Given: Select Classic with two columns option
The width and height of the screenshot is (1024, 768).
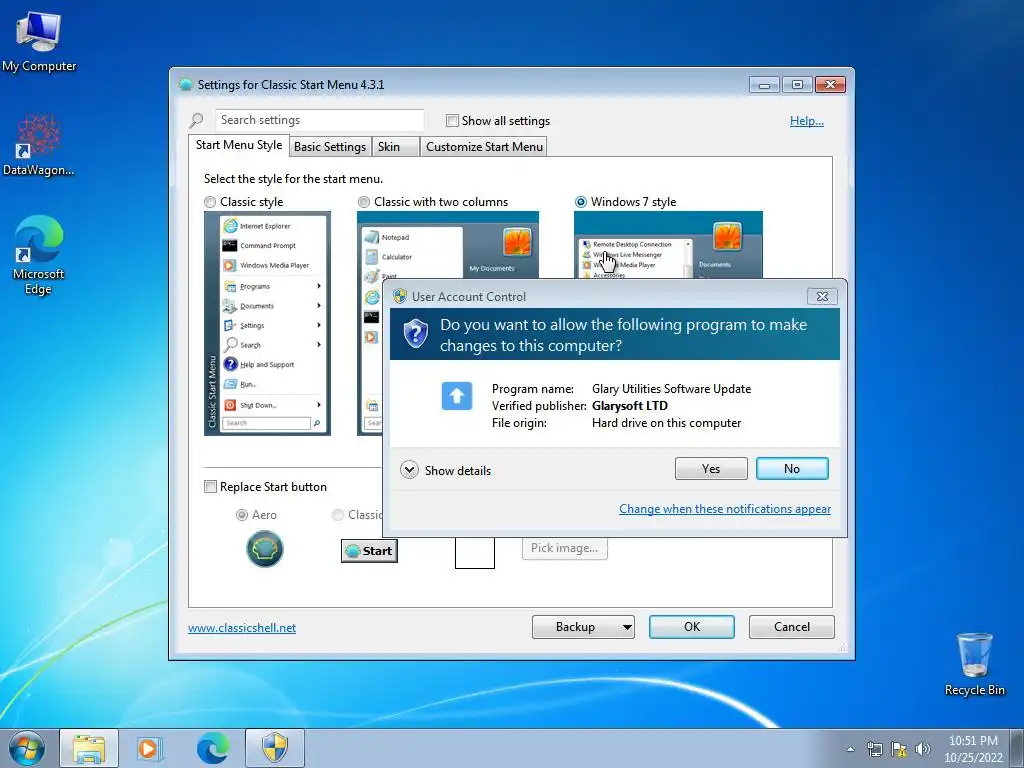Looking at the screenshot, I should tap(364, 202).
